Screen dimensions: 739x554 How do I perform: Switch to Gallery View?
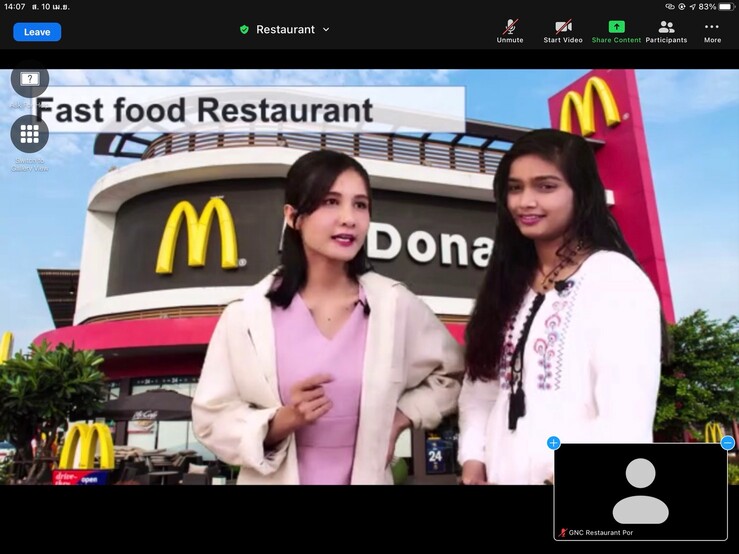[x=30, y=134]
